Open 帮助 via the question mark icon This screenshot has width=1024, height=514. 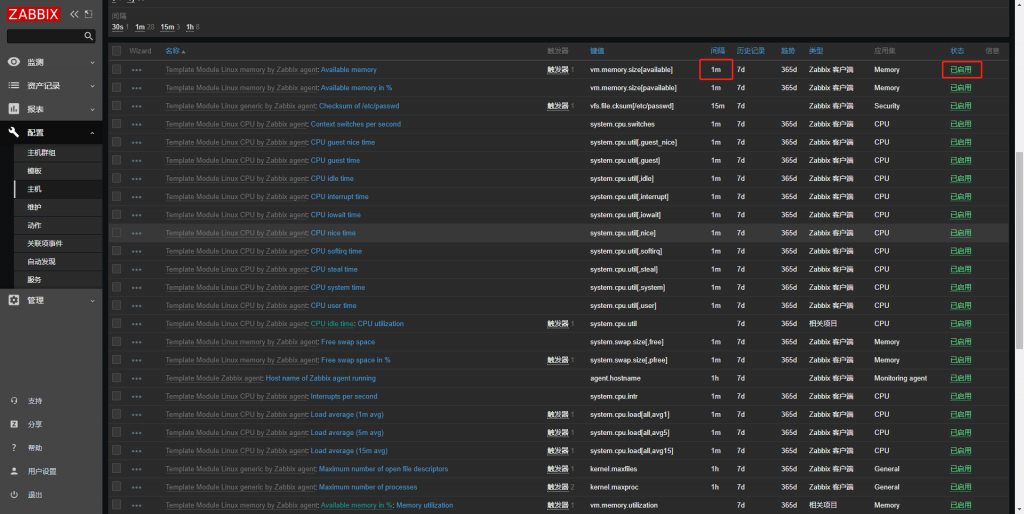tap(14, 448)
